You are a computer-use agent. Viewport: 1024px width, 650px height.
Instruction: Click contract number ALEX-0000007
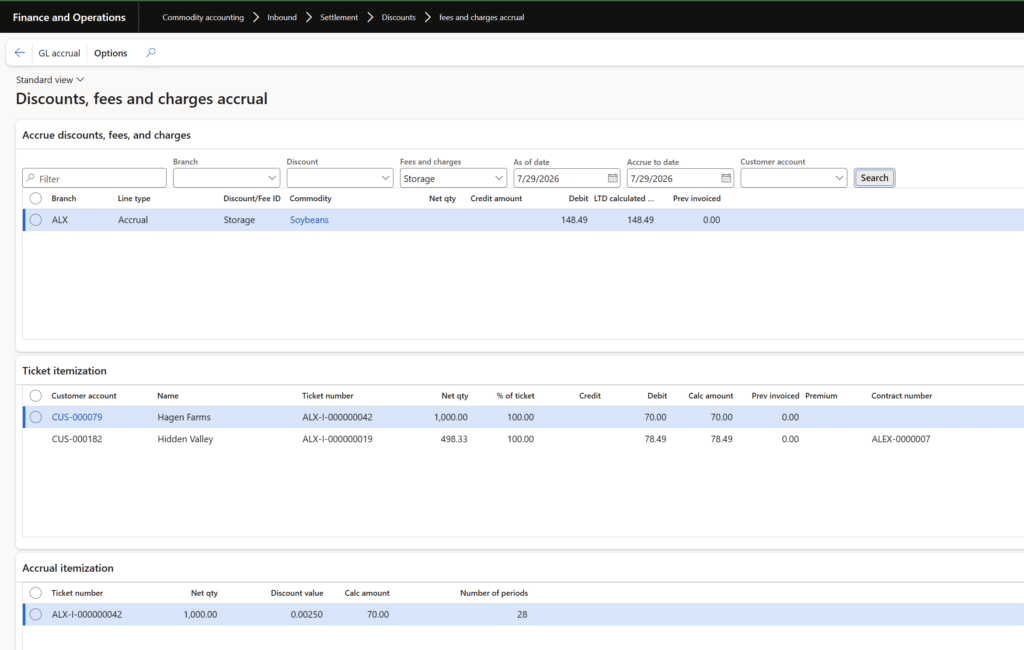(x=901, y=439)
